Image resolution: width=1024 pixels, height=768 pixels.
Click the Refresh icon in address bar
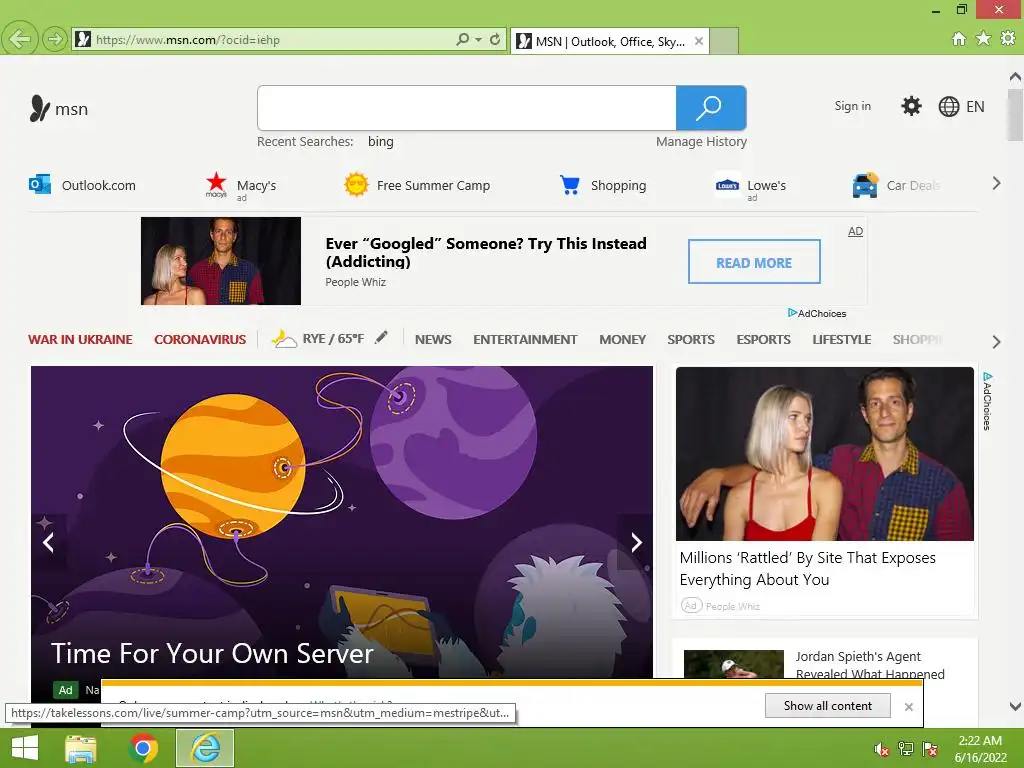[x=495, y=39]
